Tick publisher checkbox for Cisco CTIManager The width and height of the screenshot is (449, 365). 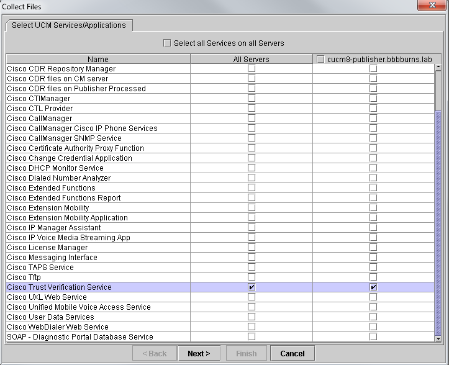click(373, 98)
